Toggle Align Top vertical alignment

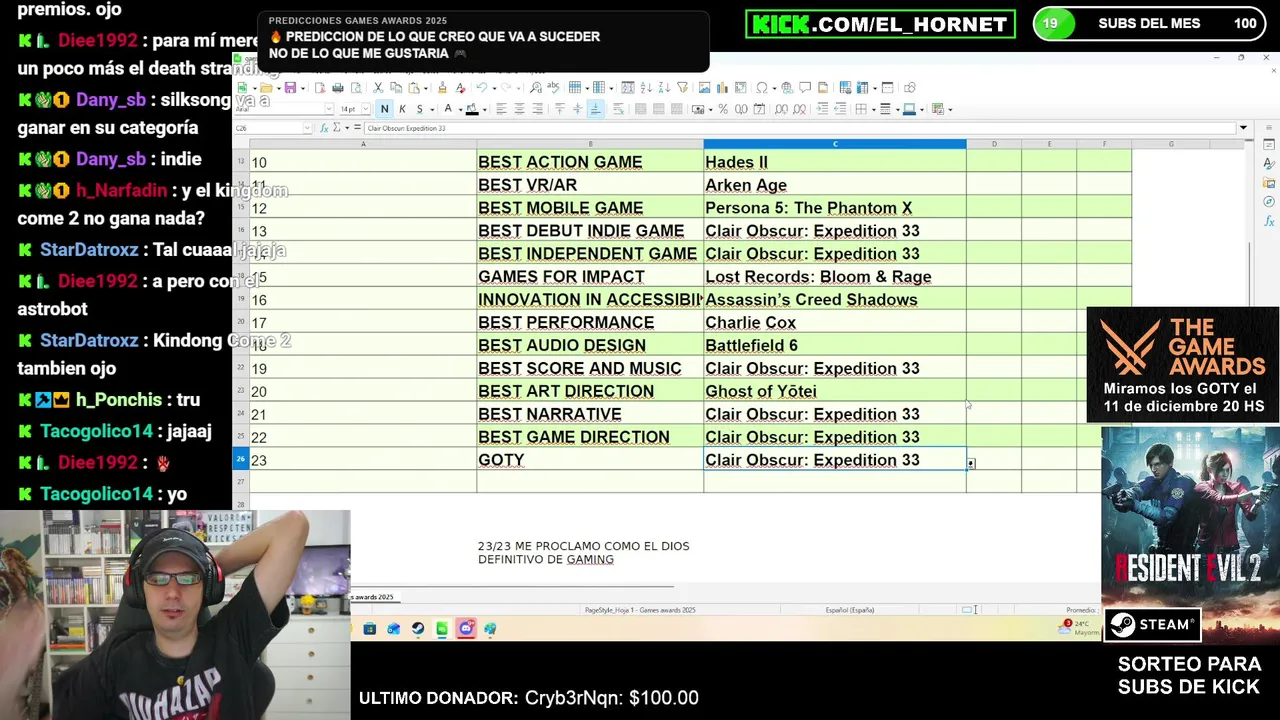560,109
